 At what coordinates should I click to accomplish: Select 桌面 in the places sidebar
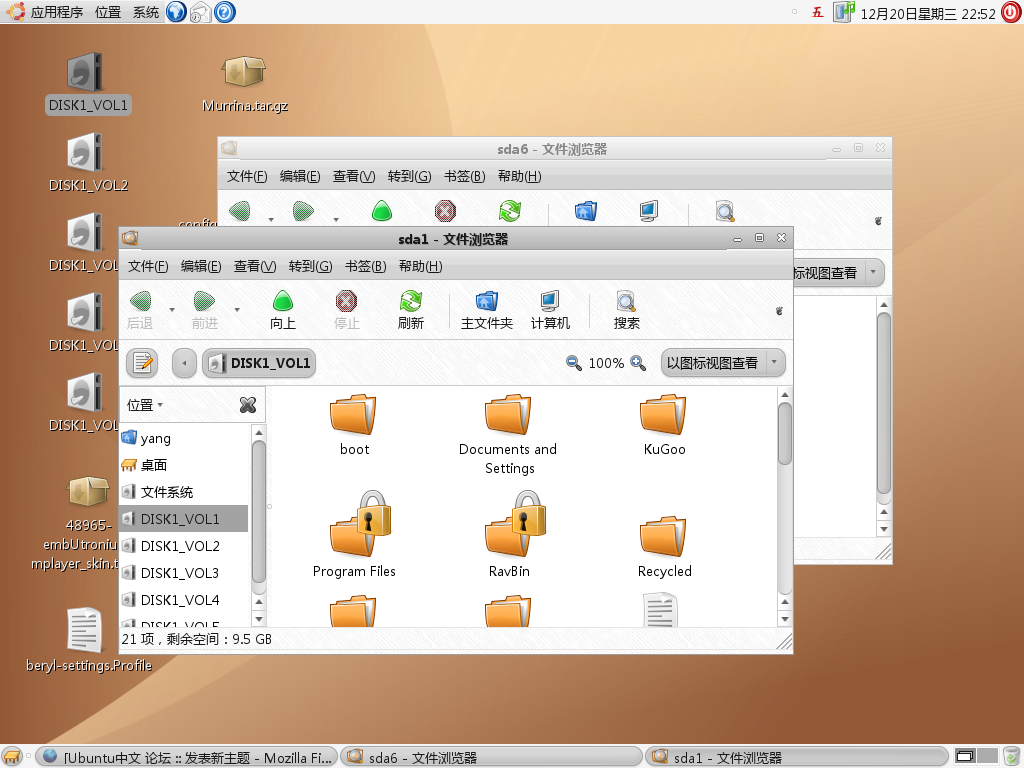[x=184, y=465]
